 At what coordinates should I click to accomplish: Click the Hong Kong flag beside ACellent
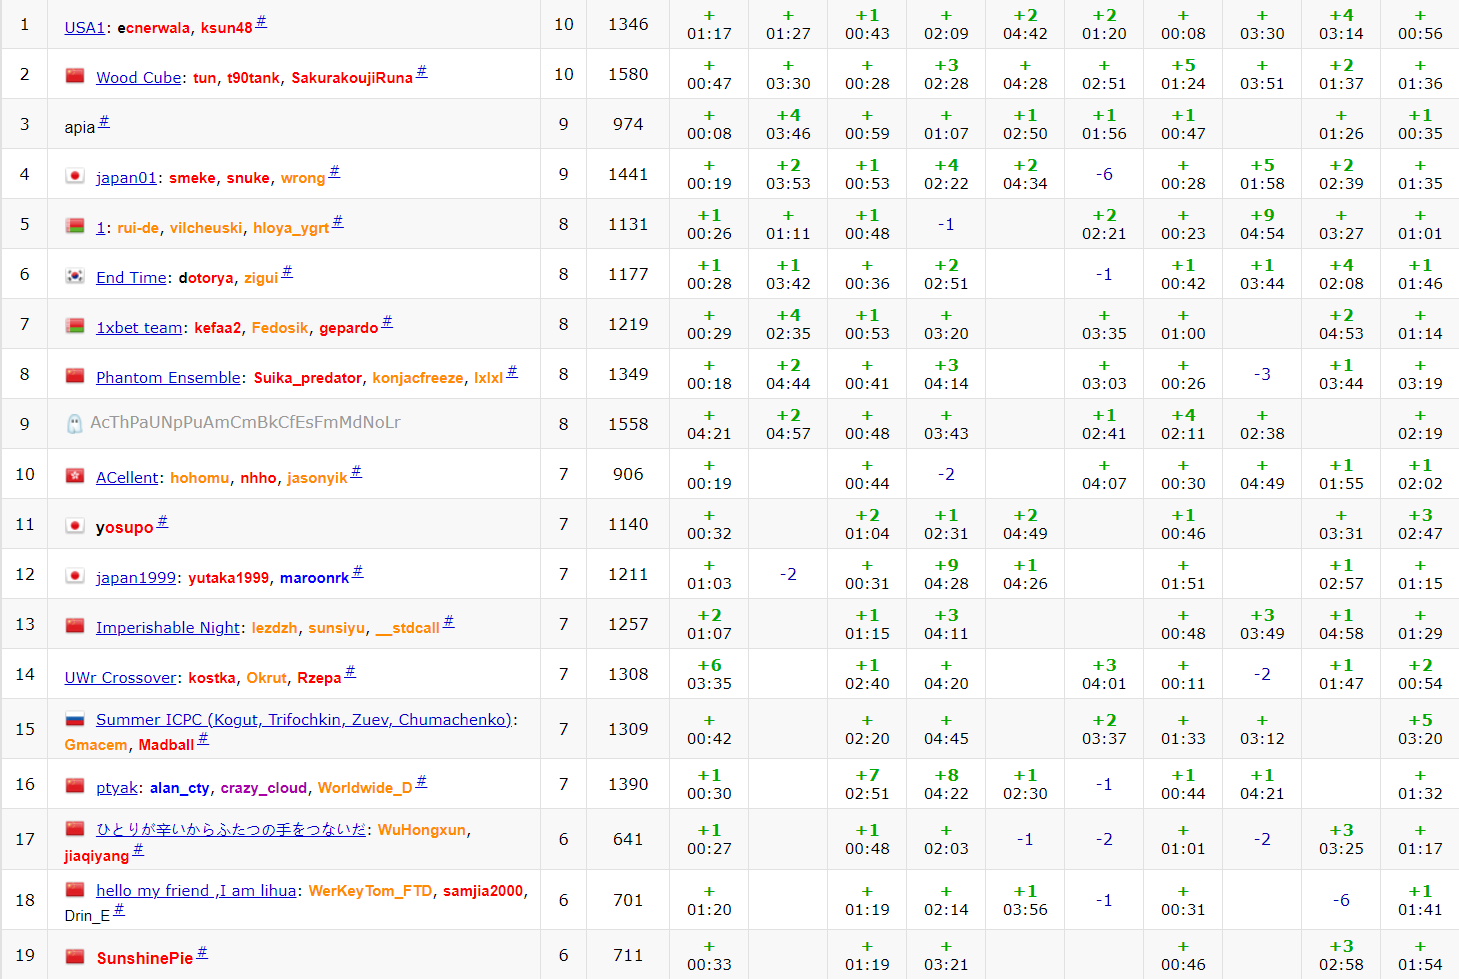click(x=75, y=476)
